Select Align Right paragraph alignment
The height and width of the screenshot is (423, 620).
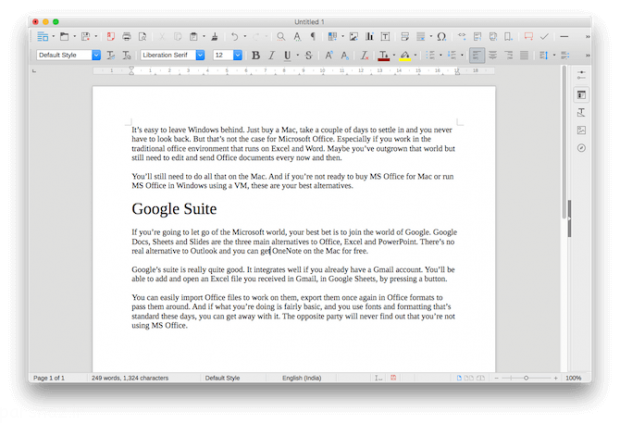508,55
